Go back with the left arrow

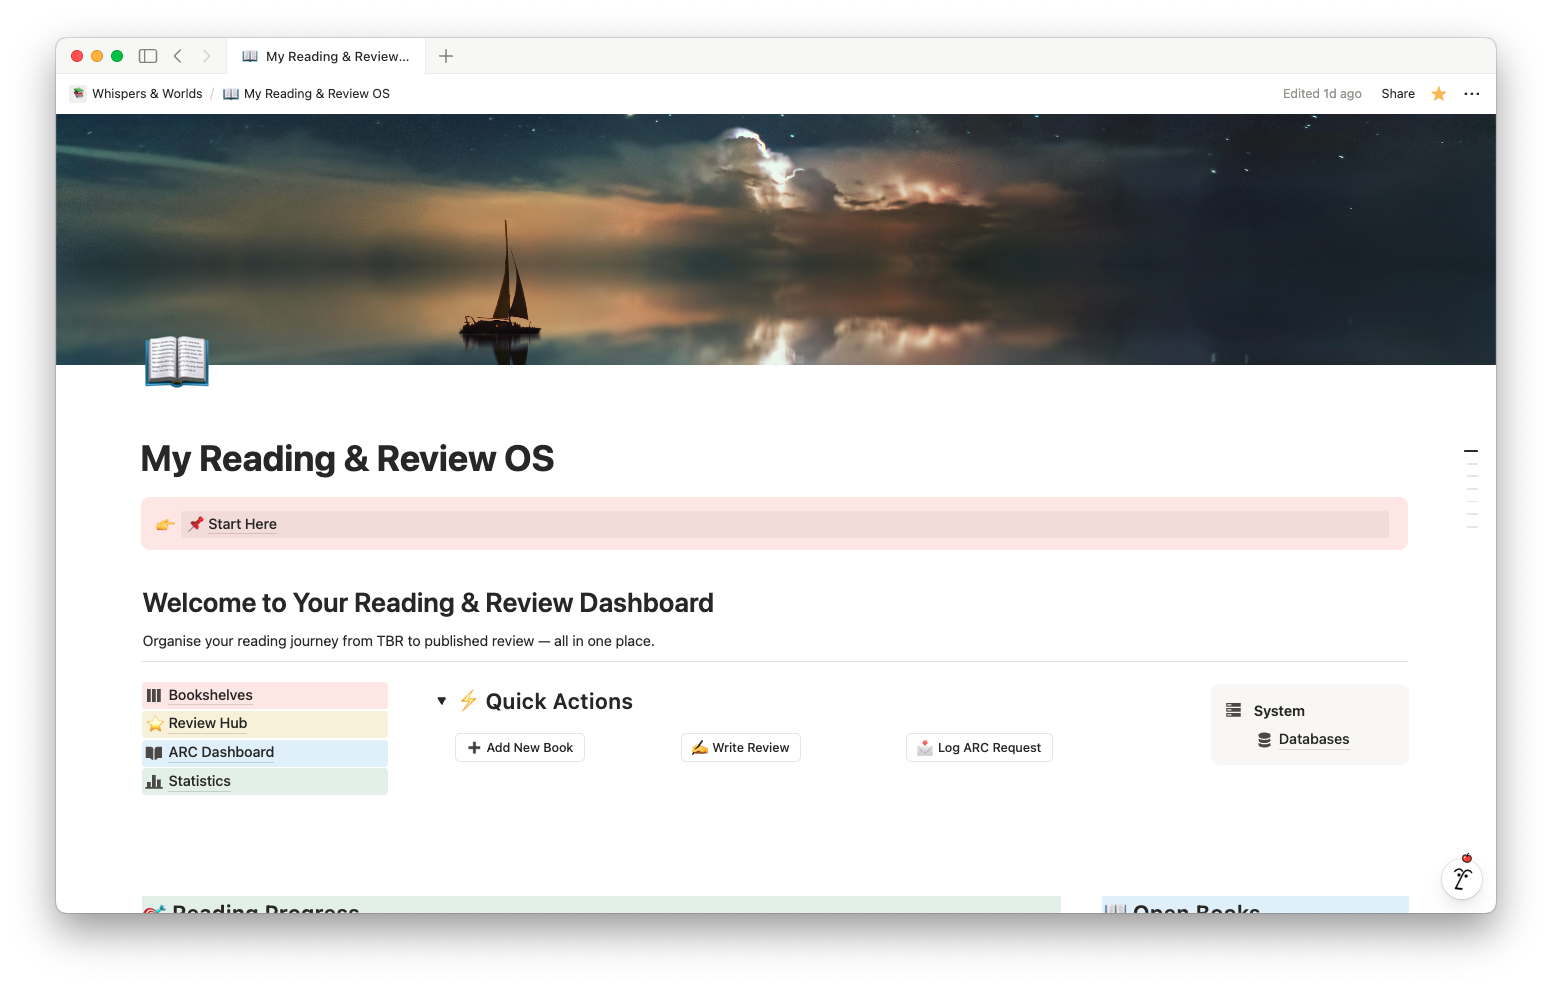click(x=178, y=56)
